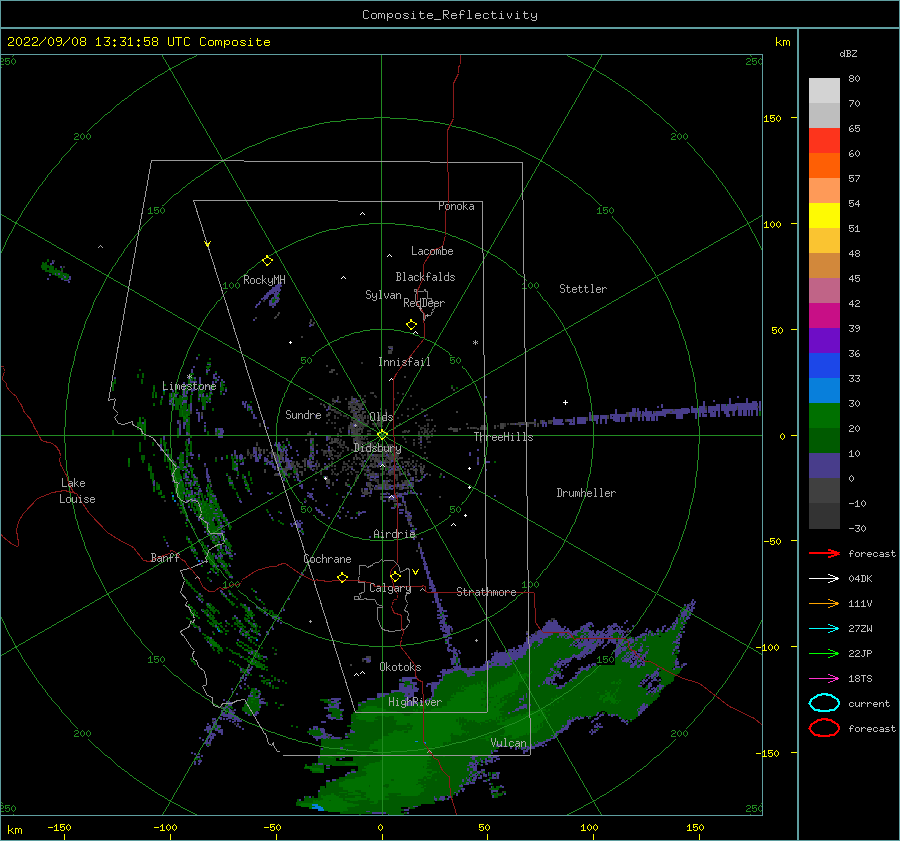Click the HighRiver label
The image size is (900, 841).
[415, 702]
